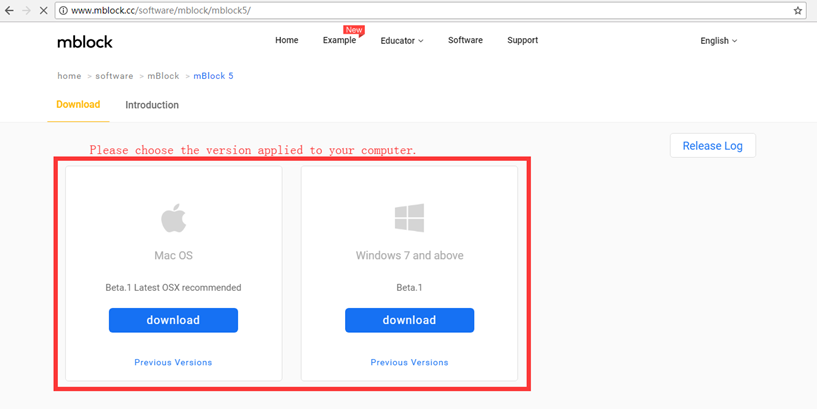Bookmark the page with the star icon
The image size is (817, 409).
coord(798,10)
